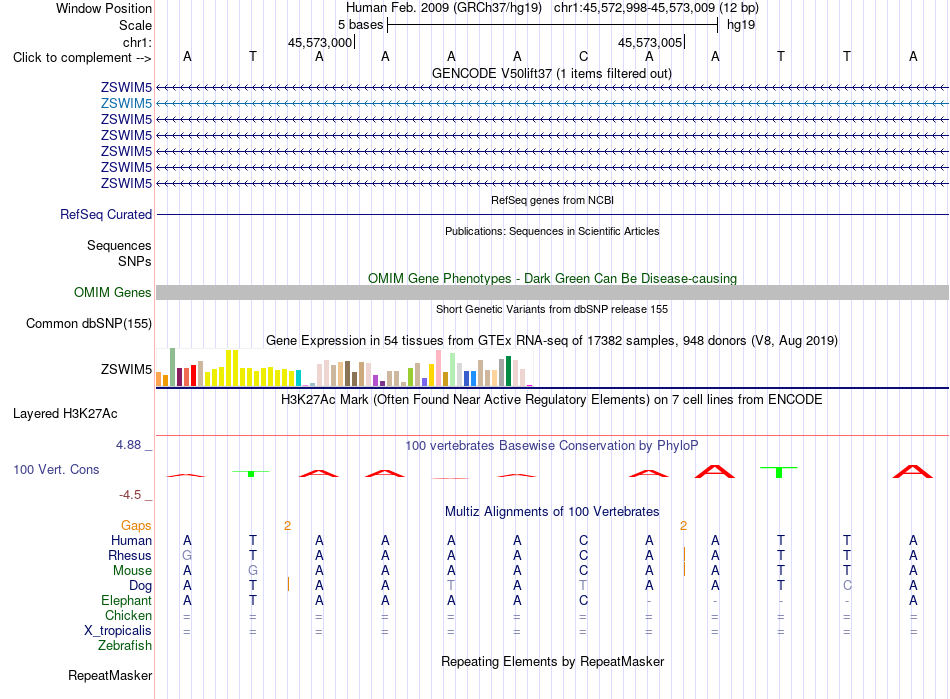This screenshot has width=950, height=699.
Task: Open the GENCODE V50lift37 track title
Action: click(x=551, y=73)
